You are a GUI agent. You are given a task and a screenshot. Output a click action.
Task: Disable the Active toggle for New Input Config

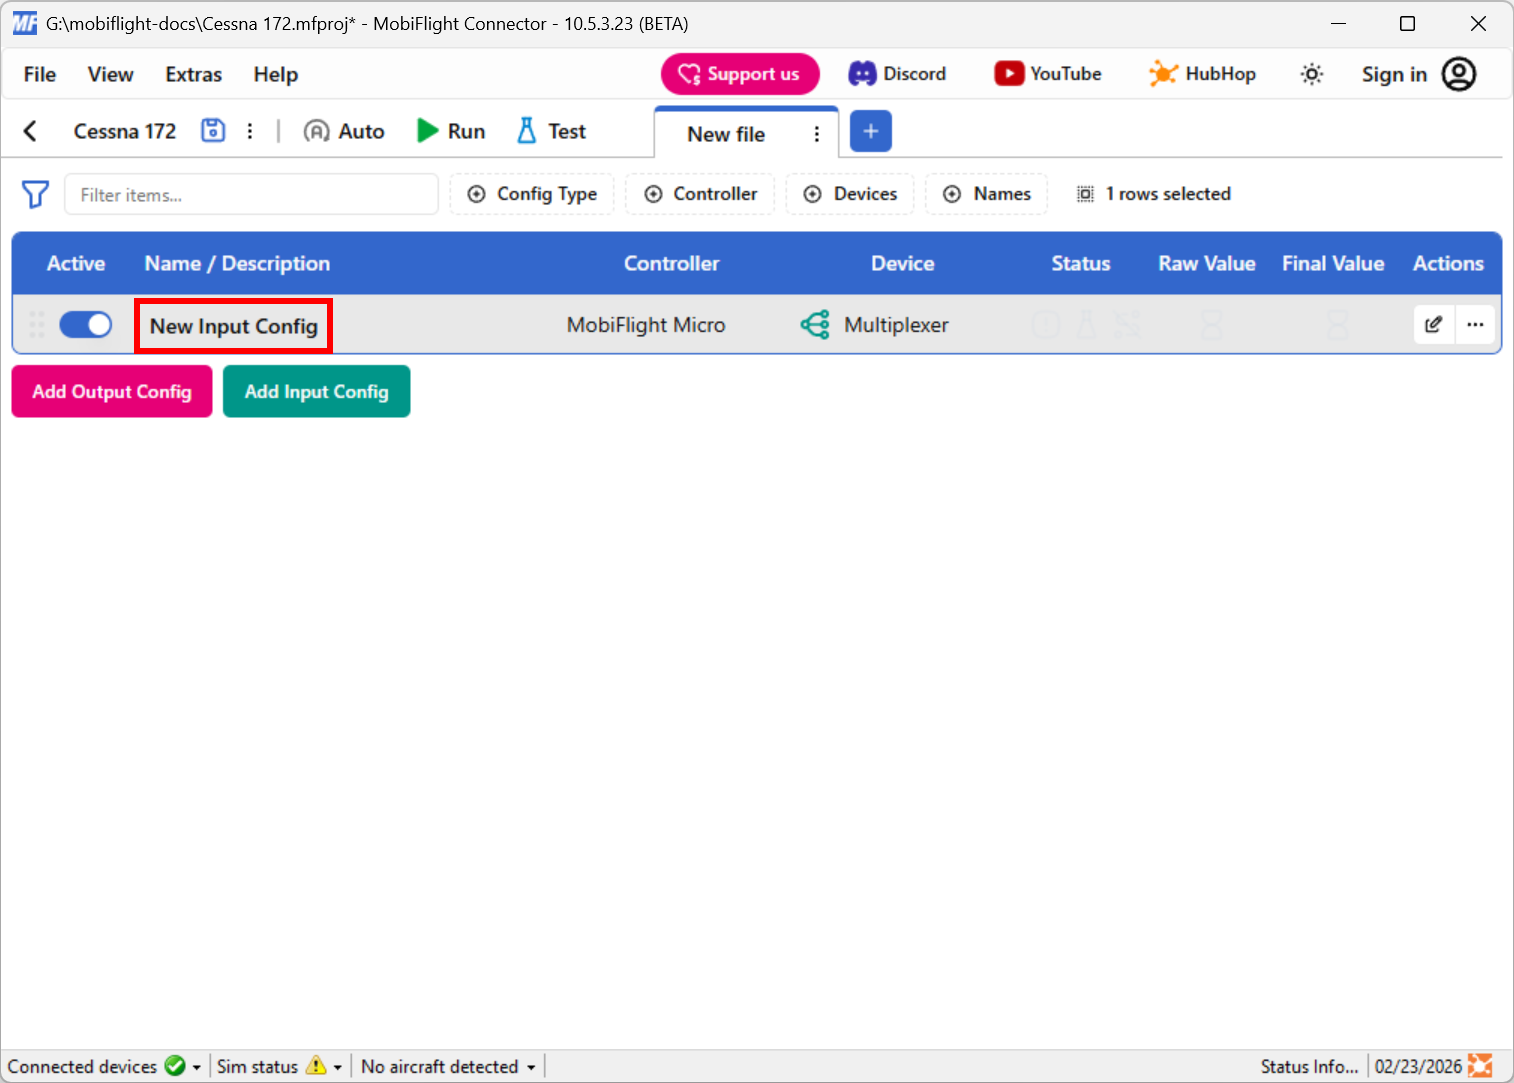86,324
